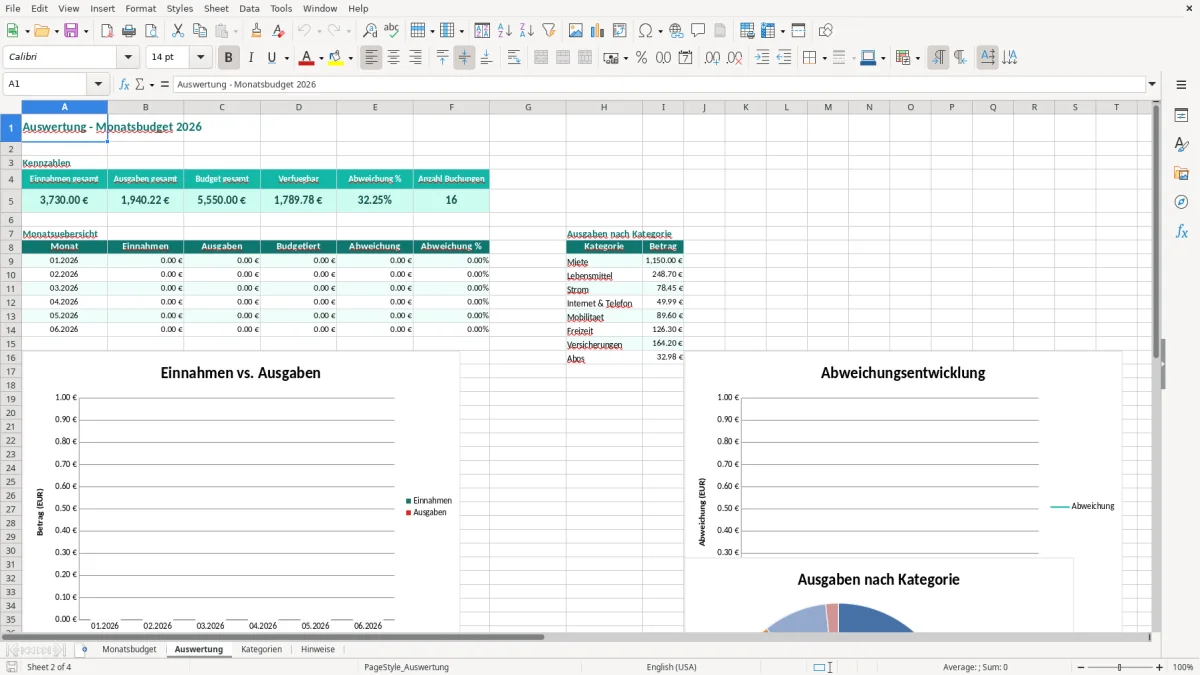Open the Conditional formatting dropdown arrow
This screenshot has height=675, width=1200.
917,58
